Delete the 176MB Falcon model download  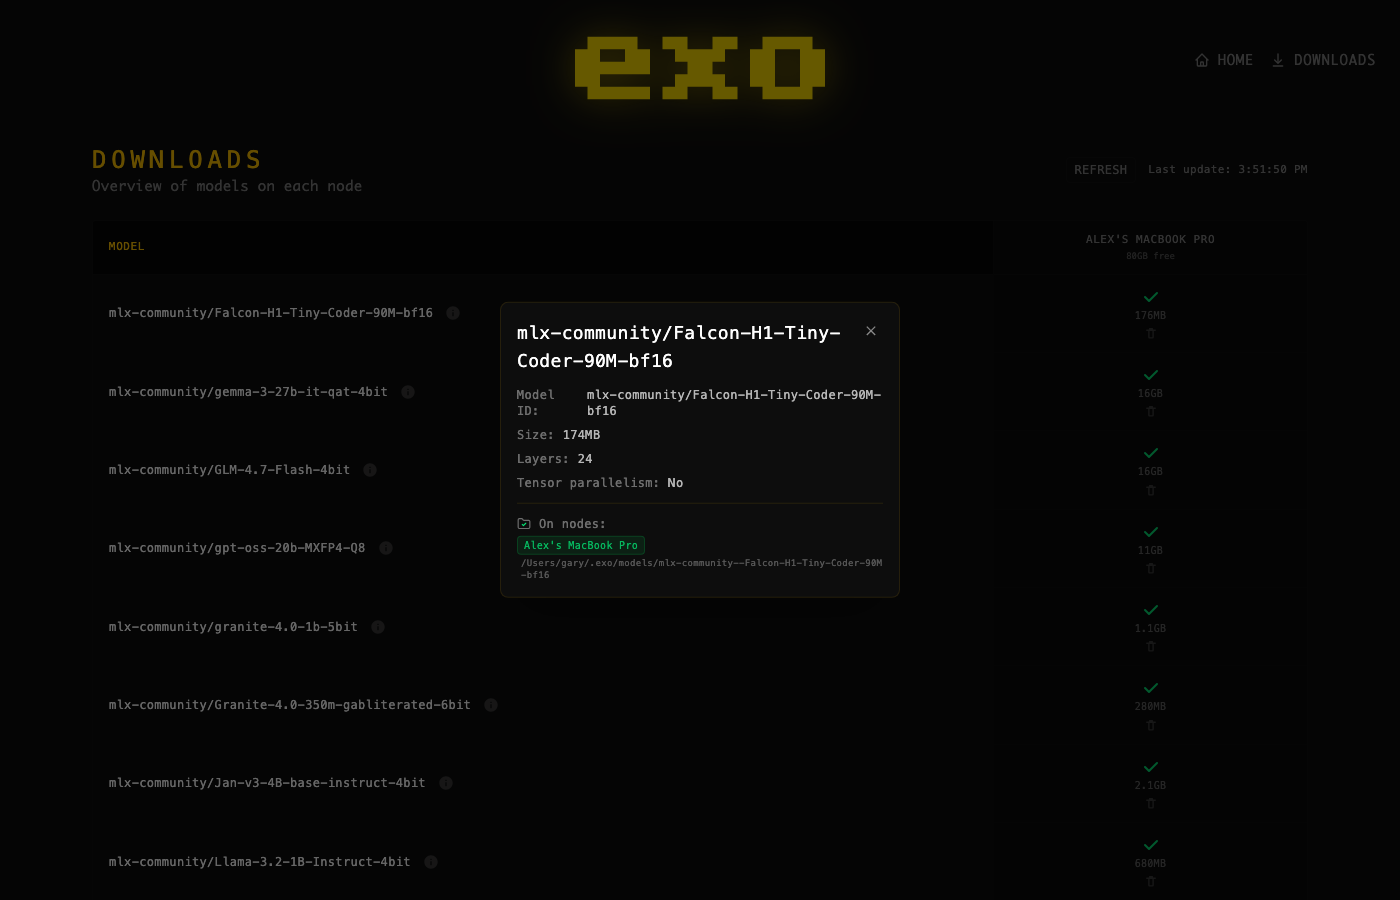[x=1151, y=334]
